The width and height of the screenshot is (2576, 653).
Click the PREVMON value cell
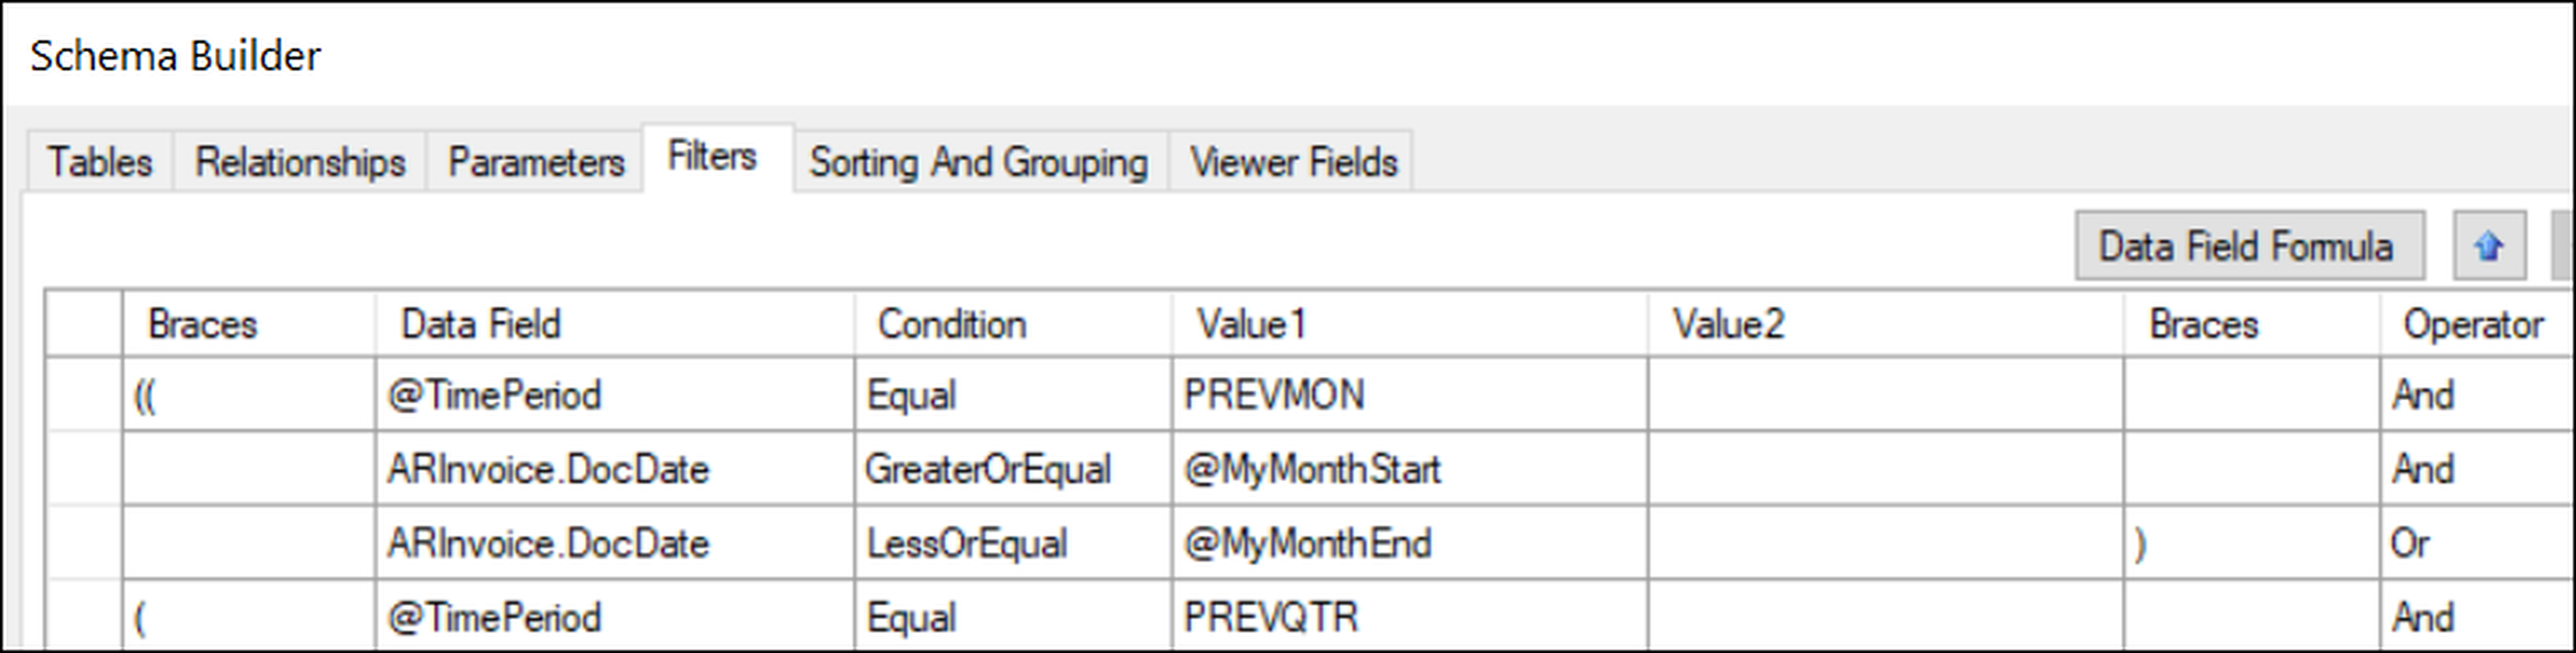[1410, 395]
